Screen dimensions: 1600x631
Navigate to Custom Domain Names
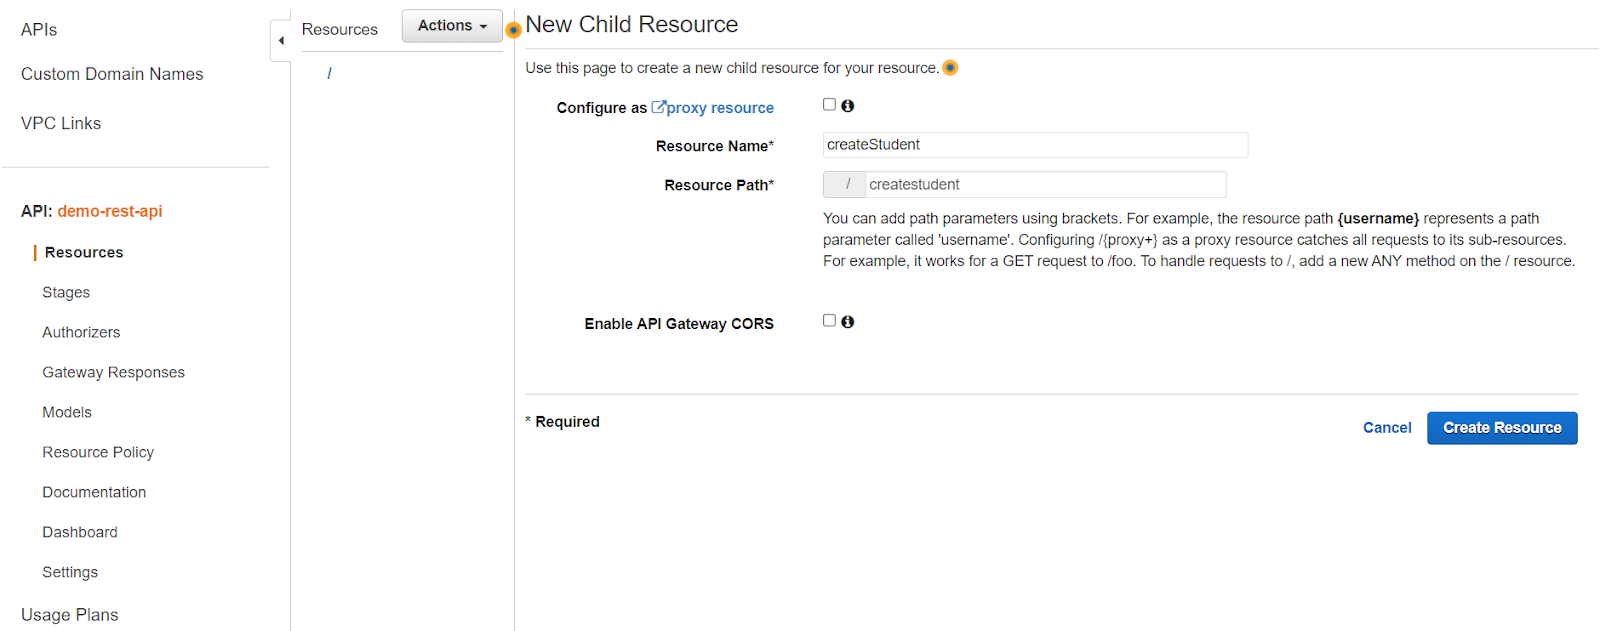point(112,75)
